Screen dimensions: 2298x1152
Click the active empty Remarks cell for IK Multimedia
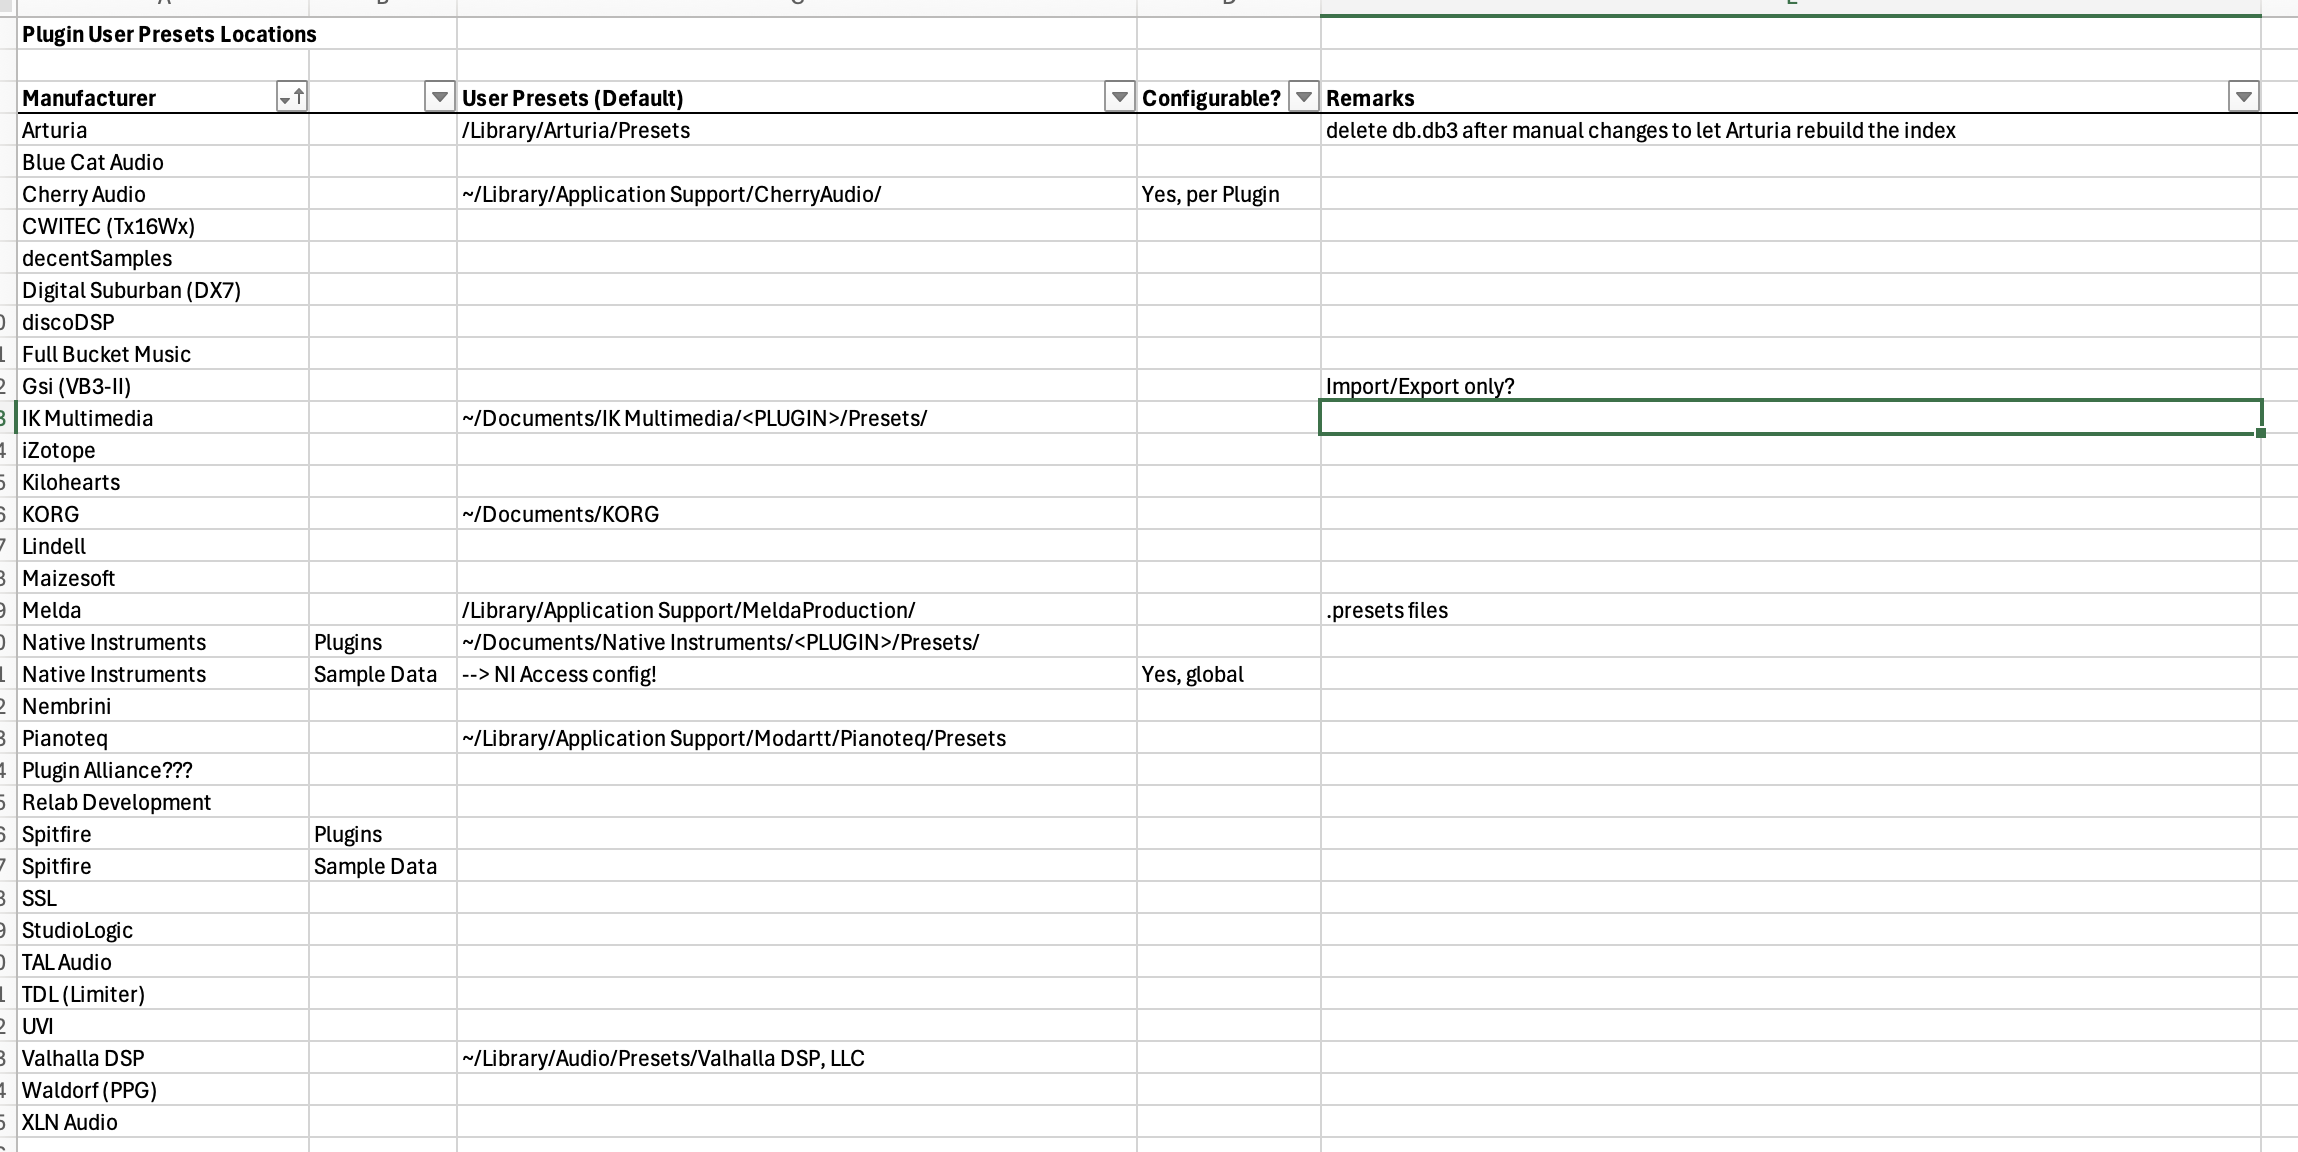(x=1791, y=418)
